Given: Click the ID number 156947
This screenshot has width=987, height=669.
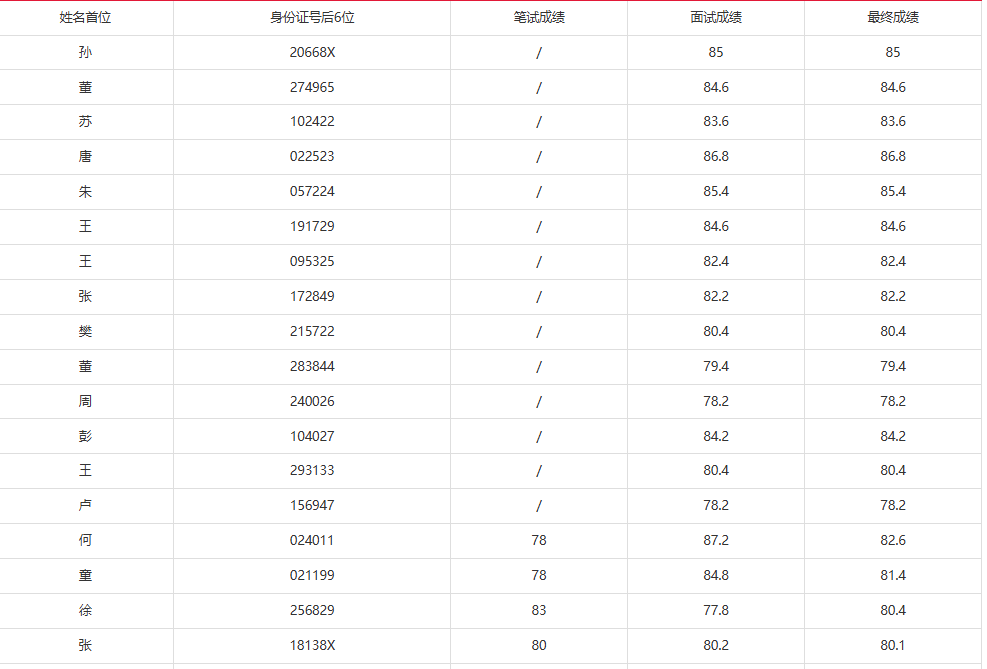Looking at the screenshot, I should point(312,505).
